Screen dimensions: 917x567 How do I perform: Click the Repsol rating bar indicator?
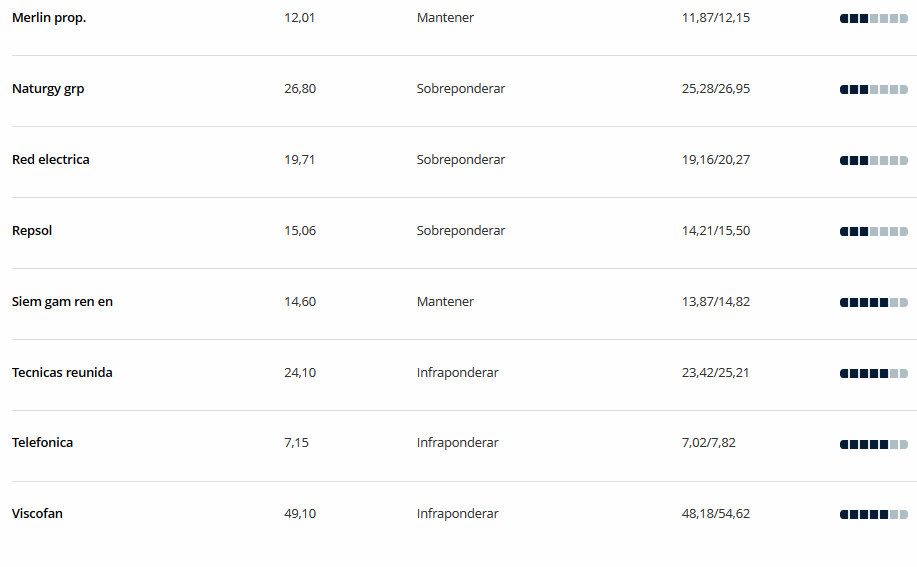coord(874,231)
